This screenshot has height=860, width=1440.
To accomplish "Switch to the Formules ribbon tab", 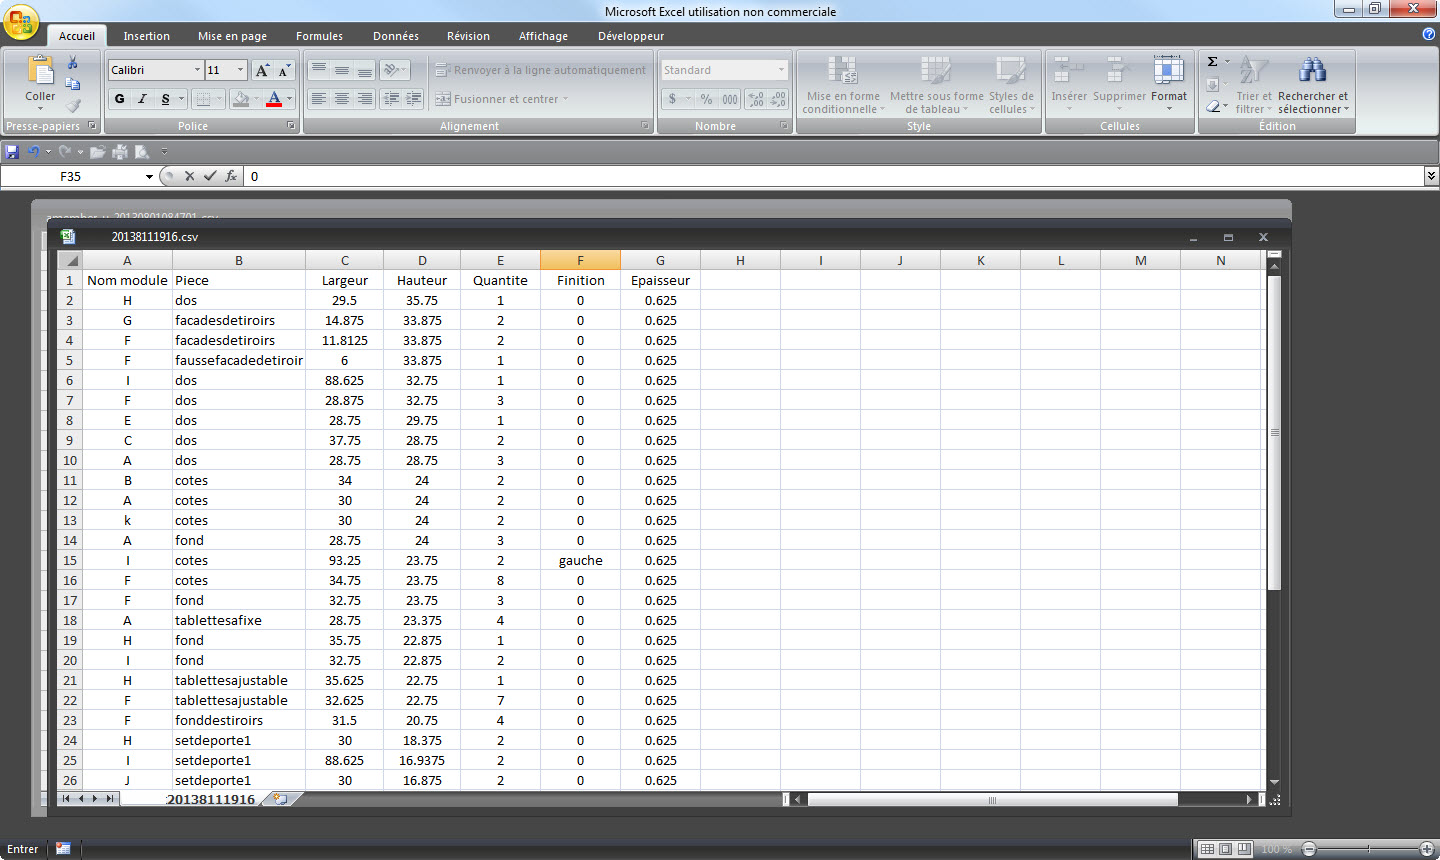I will (x=319, y=36).
